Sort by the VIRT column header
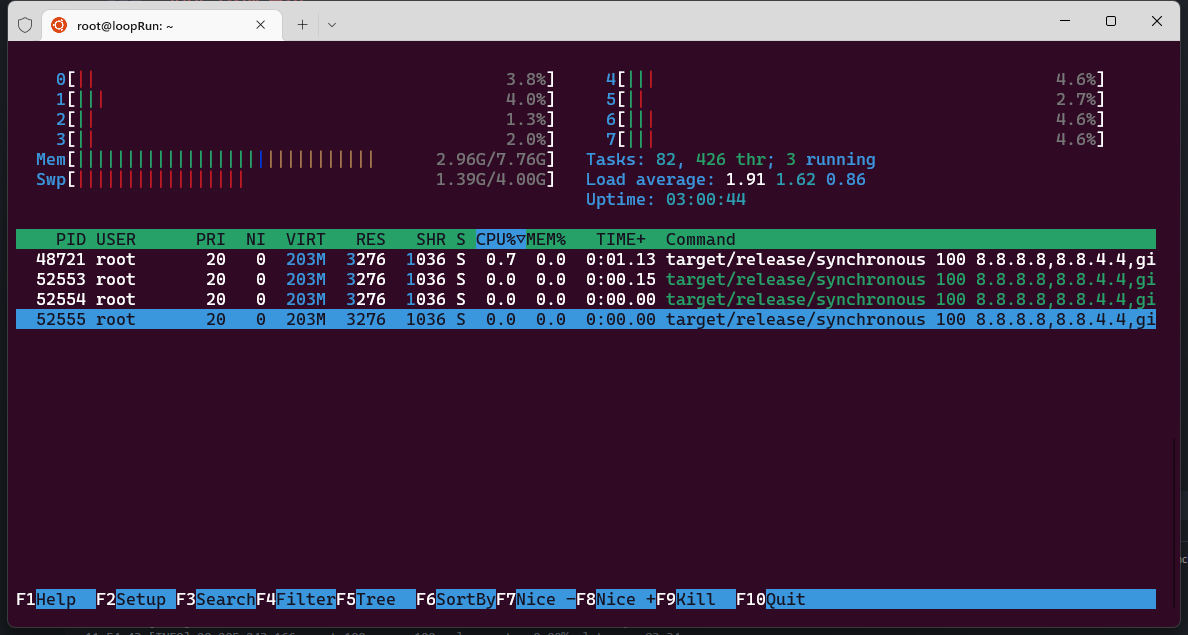This screenshot has height=635, width=1188. tap(306, 239)
